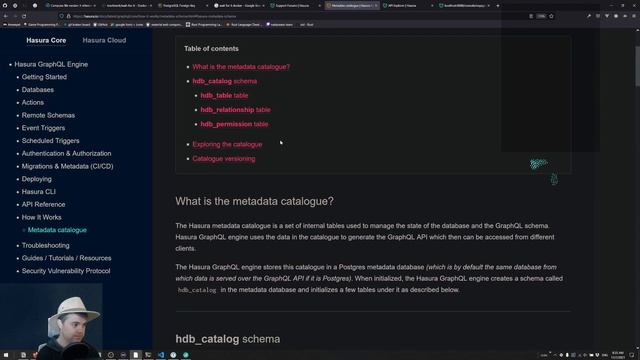Jump to Catalogue versioning link
Screen dimensions: 640x360
tap(224, 159)
